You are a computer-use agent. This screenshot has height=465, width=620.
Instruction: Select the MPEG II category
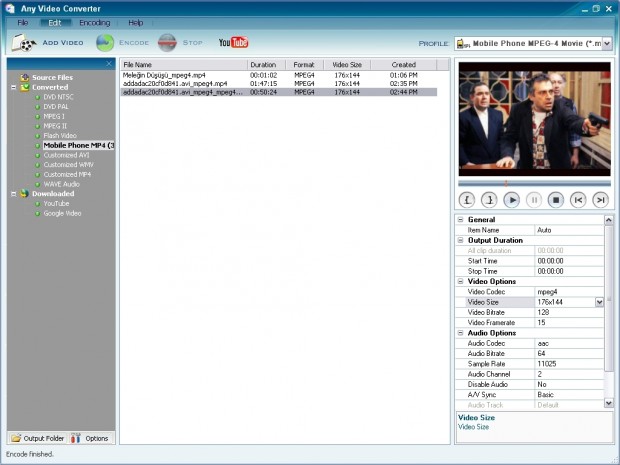[55, 126]
